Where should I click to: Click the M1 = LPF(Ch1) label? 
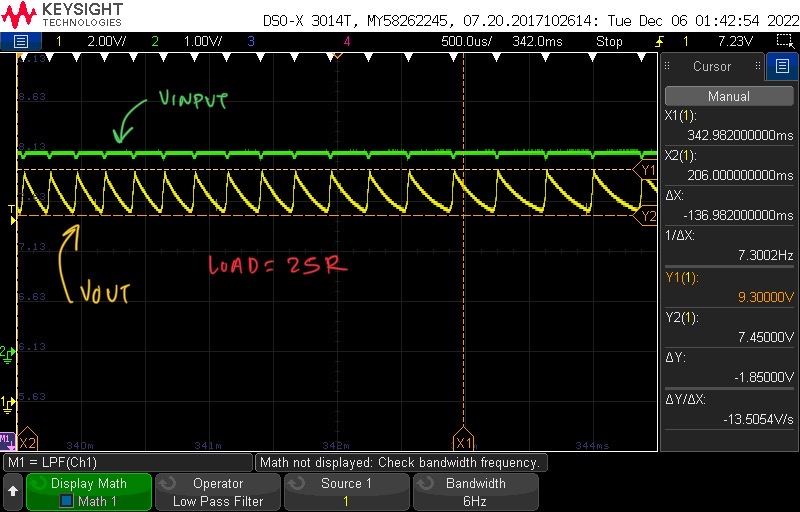(x=53, y=463)
